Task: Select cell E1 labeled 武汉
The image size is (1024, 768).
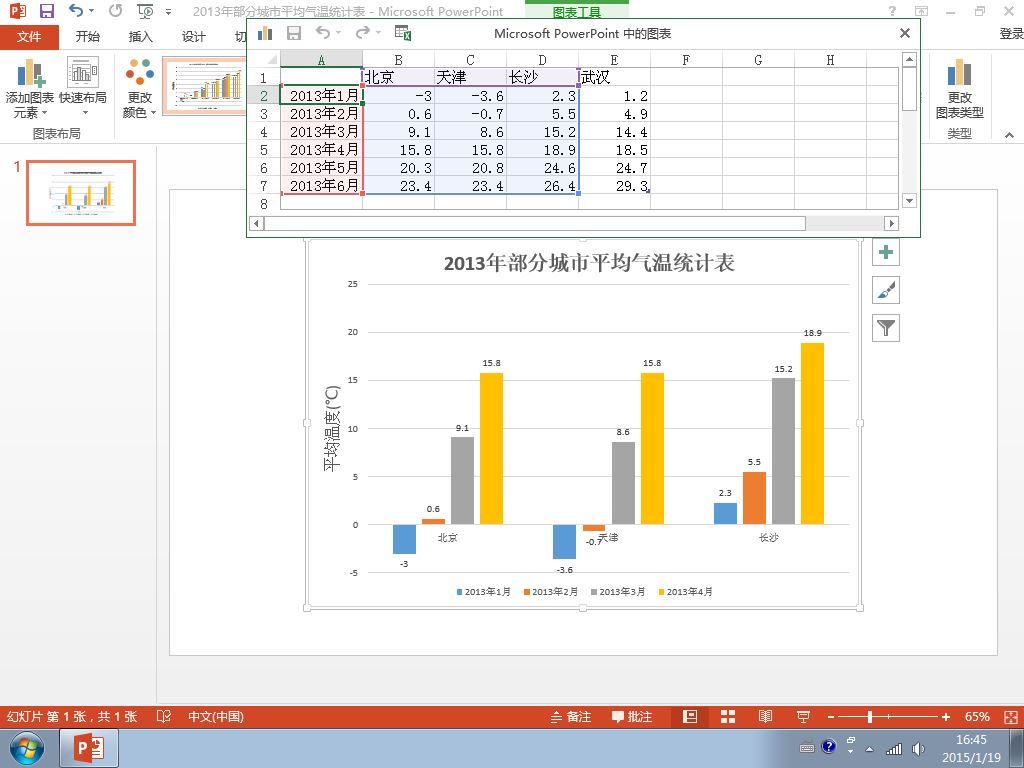Action: tap(615, 77)
